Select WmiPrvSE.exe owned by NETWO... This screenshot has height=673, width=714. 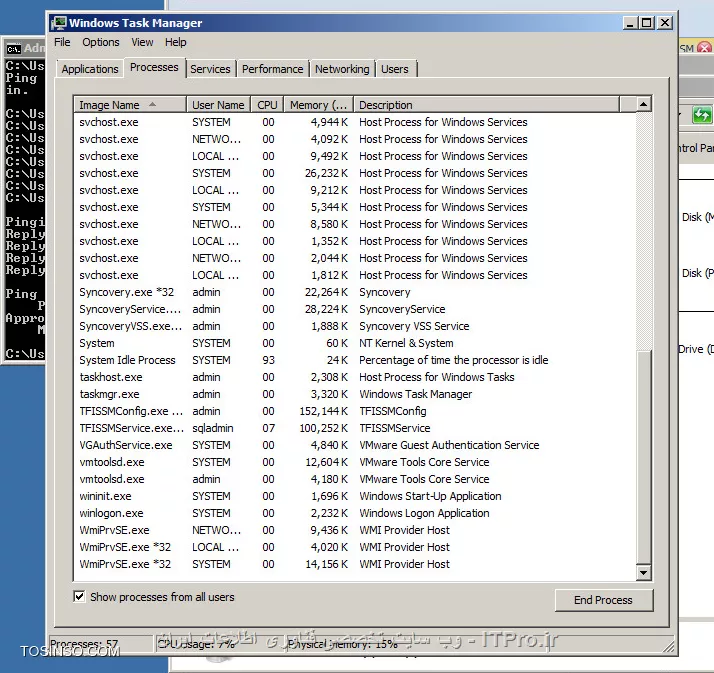point(354,530)
